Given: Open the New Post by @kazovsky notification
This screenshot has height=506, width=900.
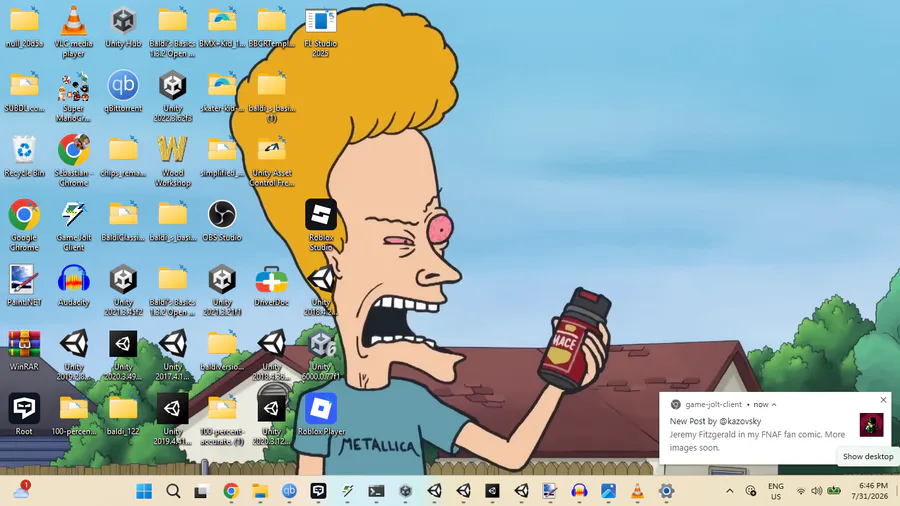Looking at the screenshot, I should tap(775, 428).
